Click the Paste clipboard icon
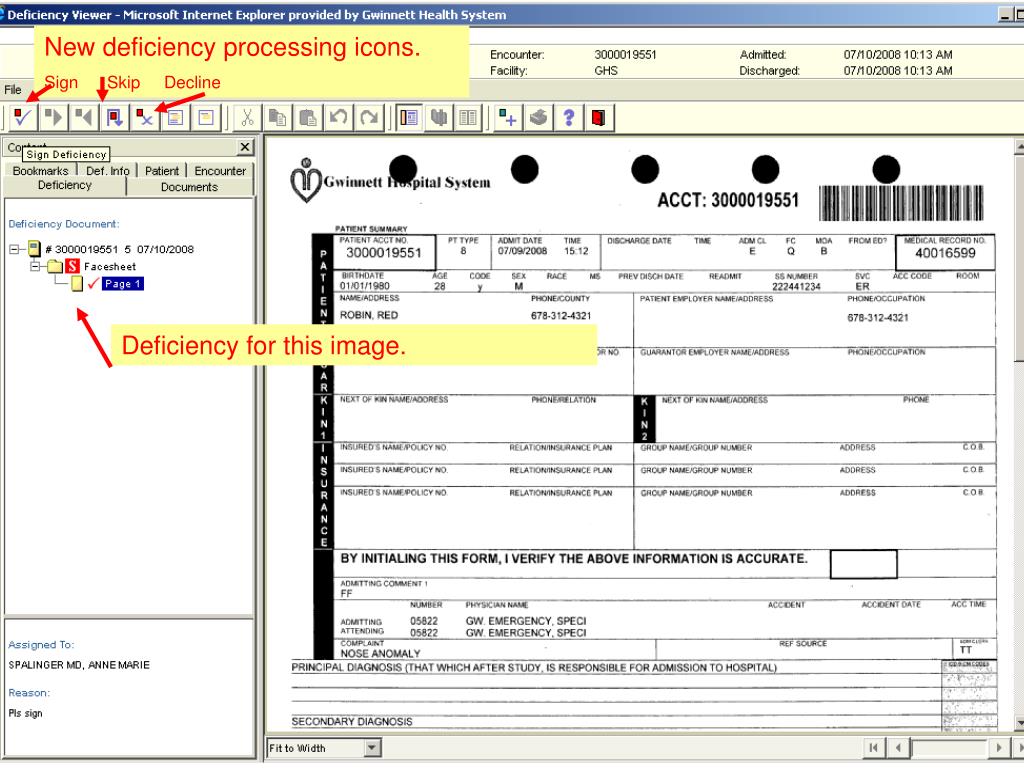The height and width of the screenshot is (768, 1024). click(x=308, y=118)
